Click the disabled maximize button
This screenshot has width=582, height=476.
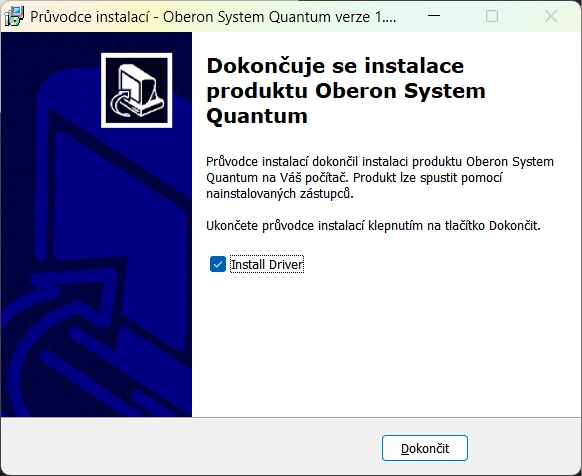pos(492,16)
